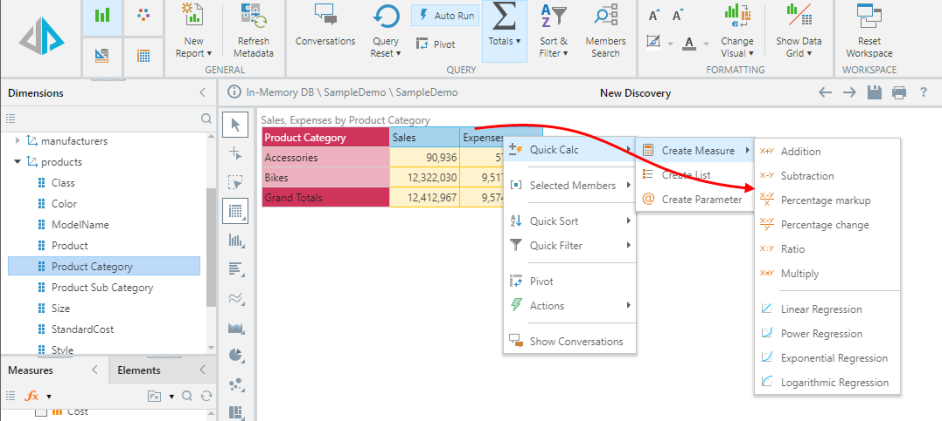Image resolution: width=942 pixels, height=421 pixels.
Task: Select the Class dimension
Action: [63, 183]
